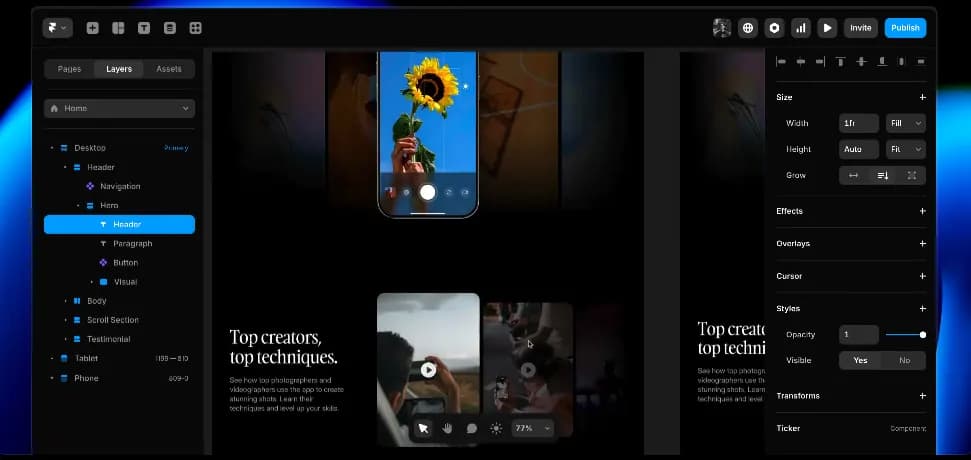This screenshot has height=460, width=971.
Task: Expand the Scroll Section layer
Action: coord(64,320)
